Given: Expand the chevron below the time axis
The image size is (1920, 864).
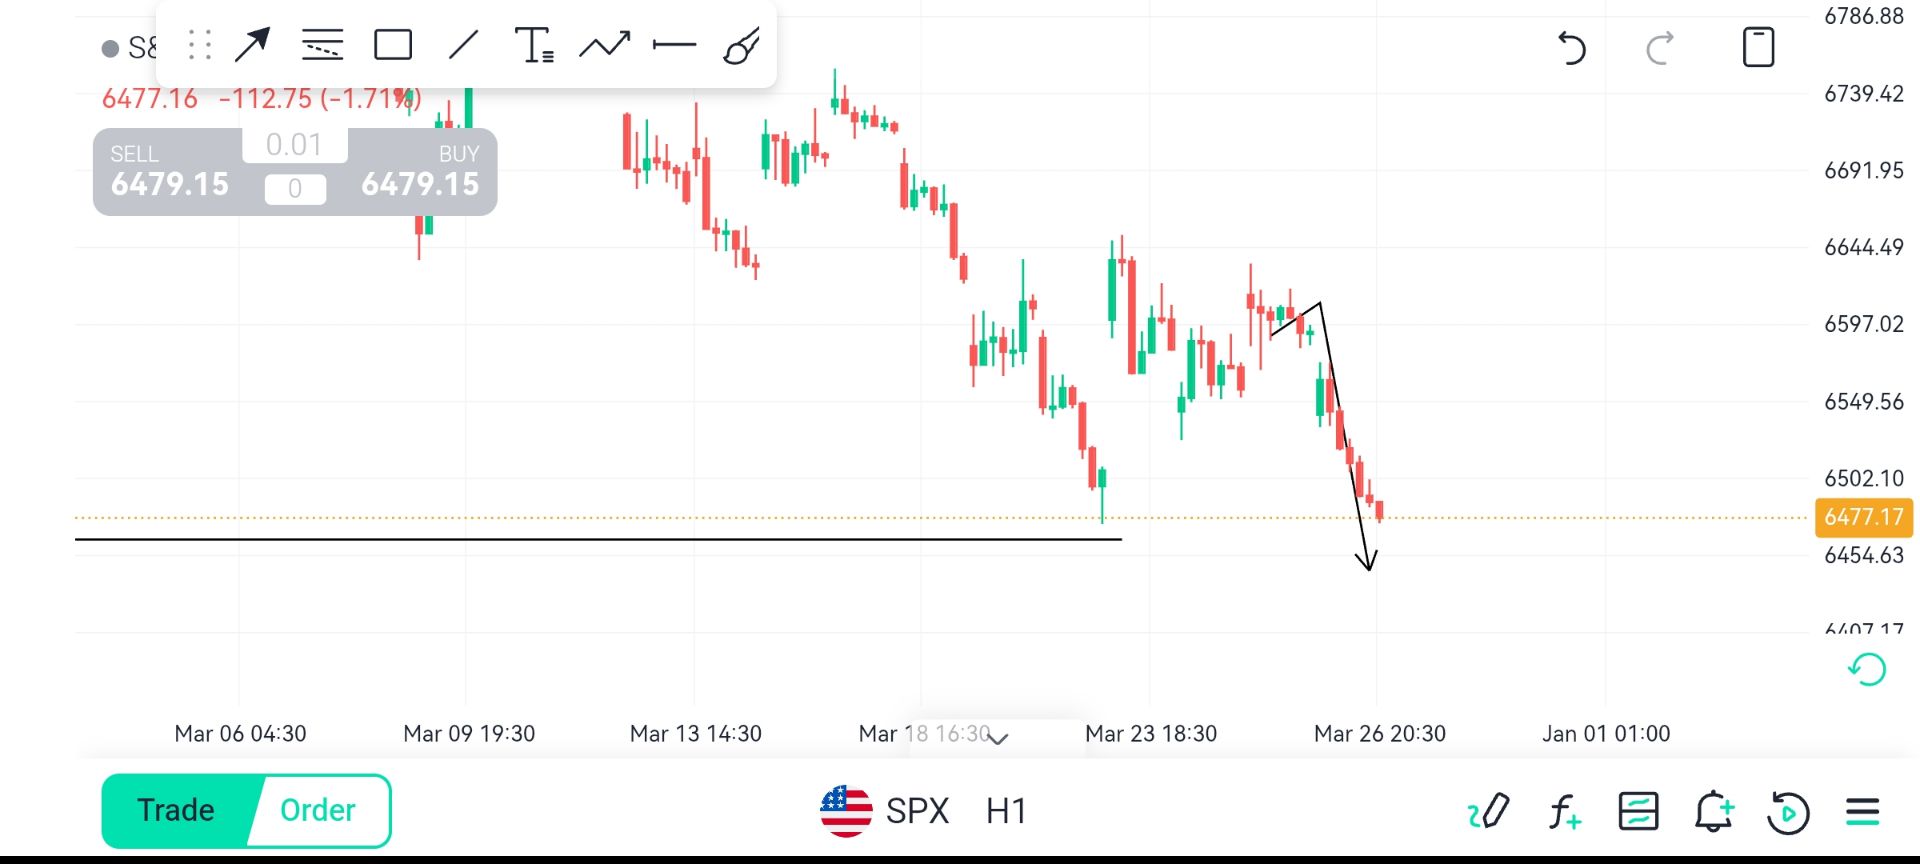Looking at the screenshot, I should pyautogui.click(x=998, y=738).
